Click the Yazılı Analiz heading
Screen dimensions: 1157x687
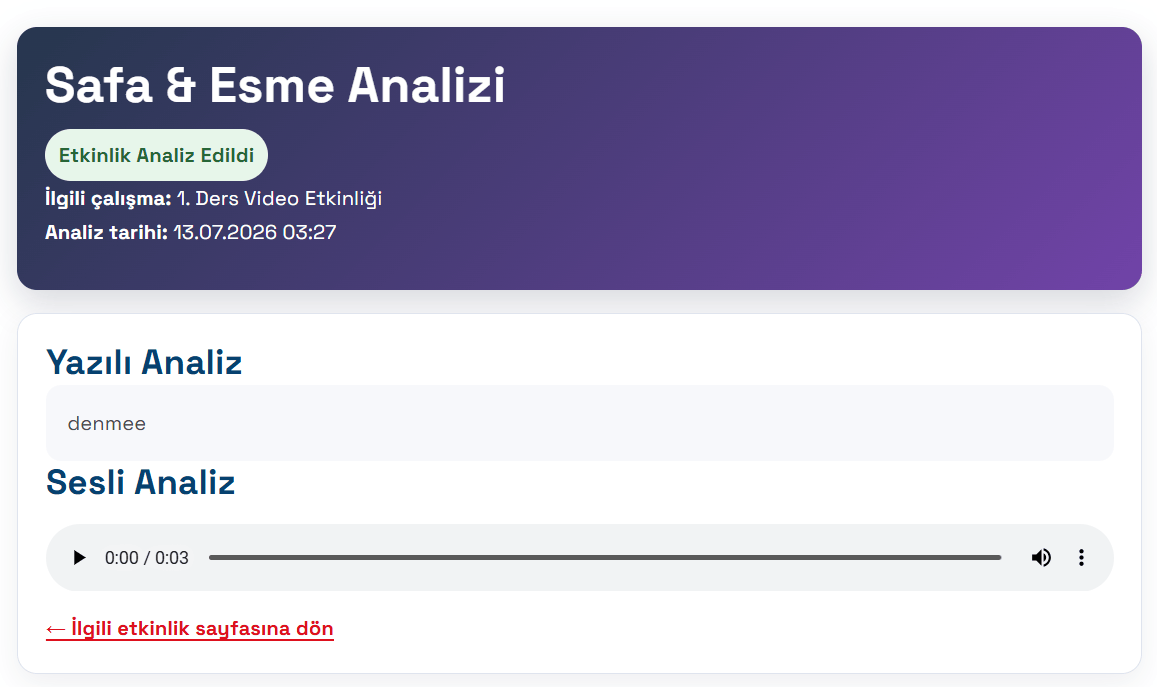click(x=144, y=362)
